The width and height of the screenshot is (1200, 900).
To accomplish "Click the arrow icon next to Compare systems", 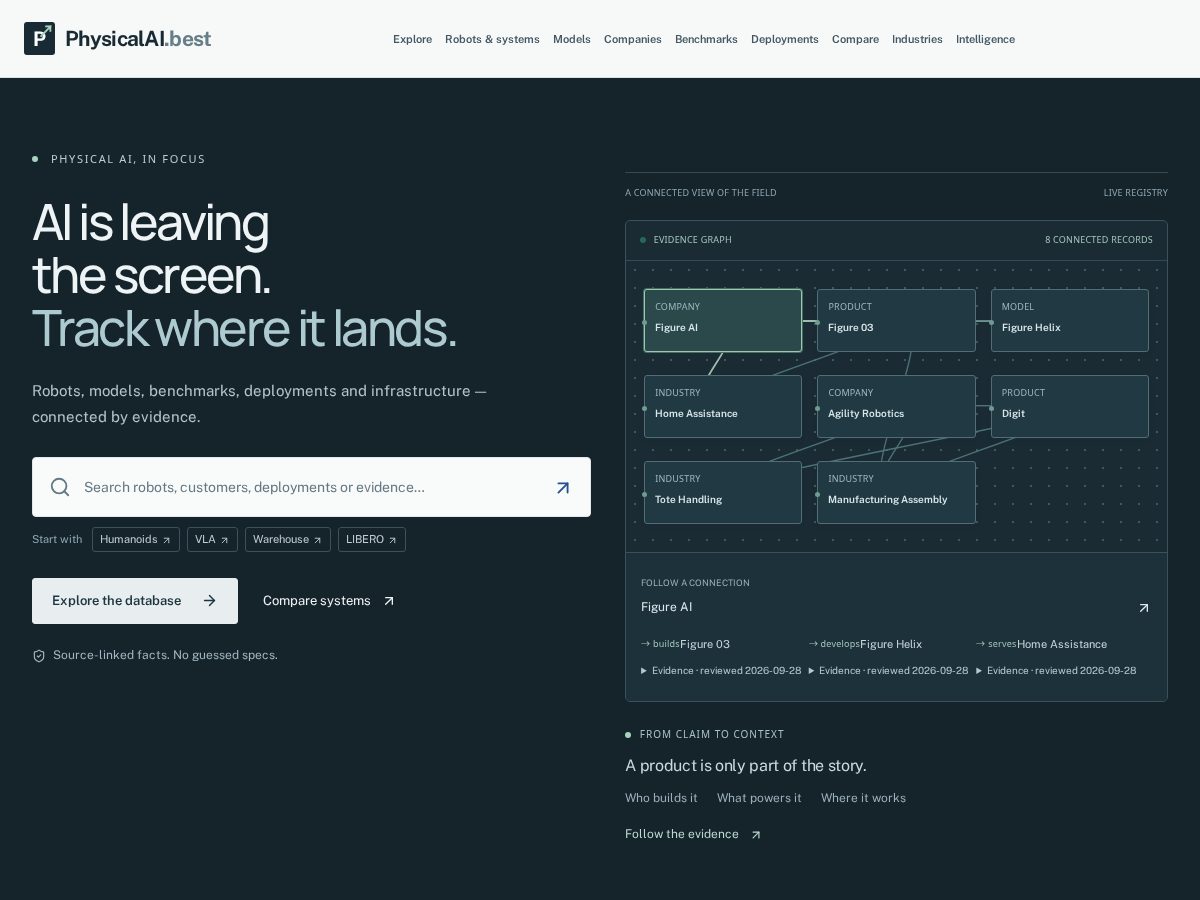I will [x=389, y=601].
